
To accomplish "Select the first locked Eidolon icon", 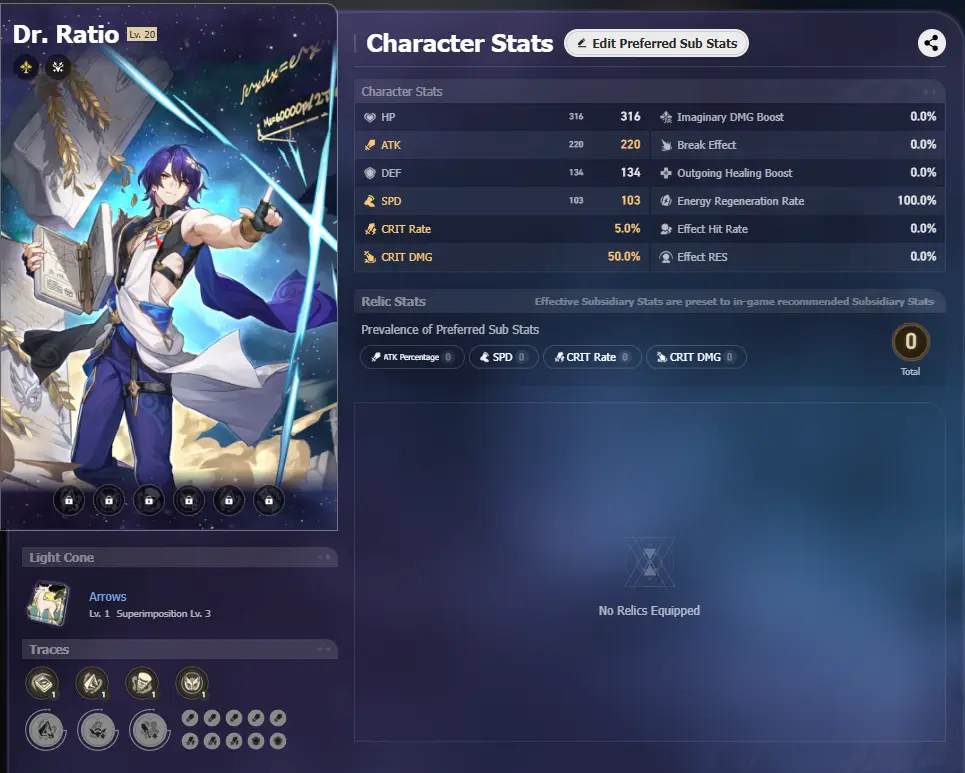I will pos(69,500).
